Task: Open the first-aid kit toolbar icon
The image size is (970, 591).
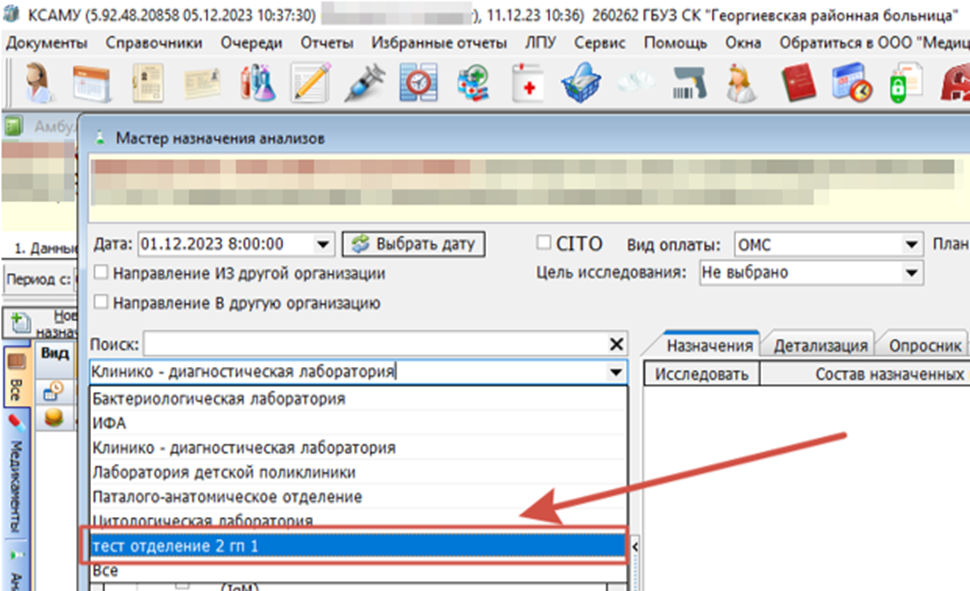Action: (527, 83)
